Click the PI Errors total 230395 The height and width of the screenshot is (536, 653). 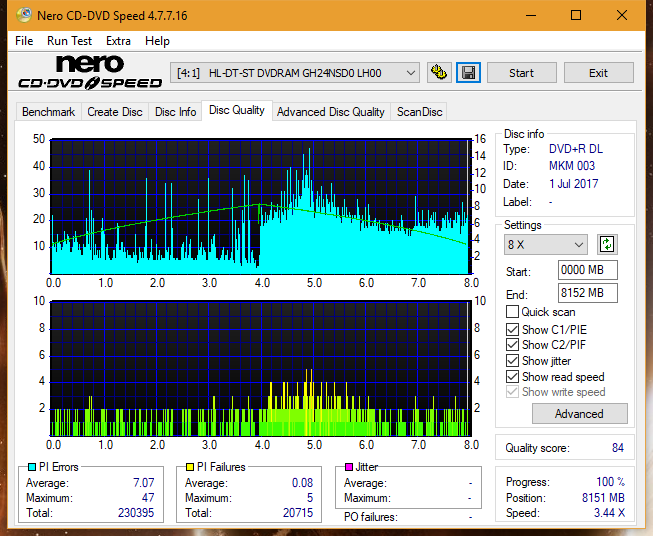click(136, 512)
